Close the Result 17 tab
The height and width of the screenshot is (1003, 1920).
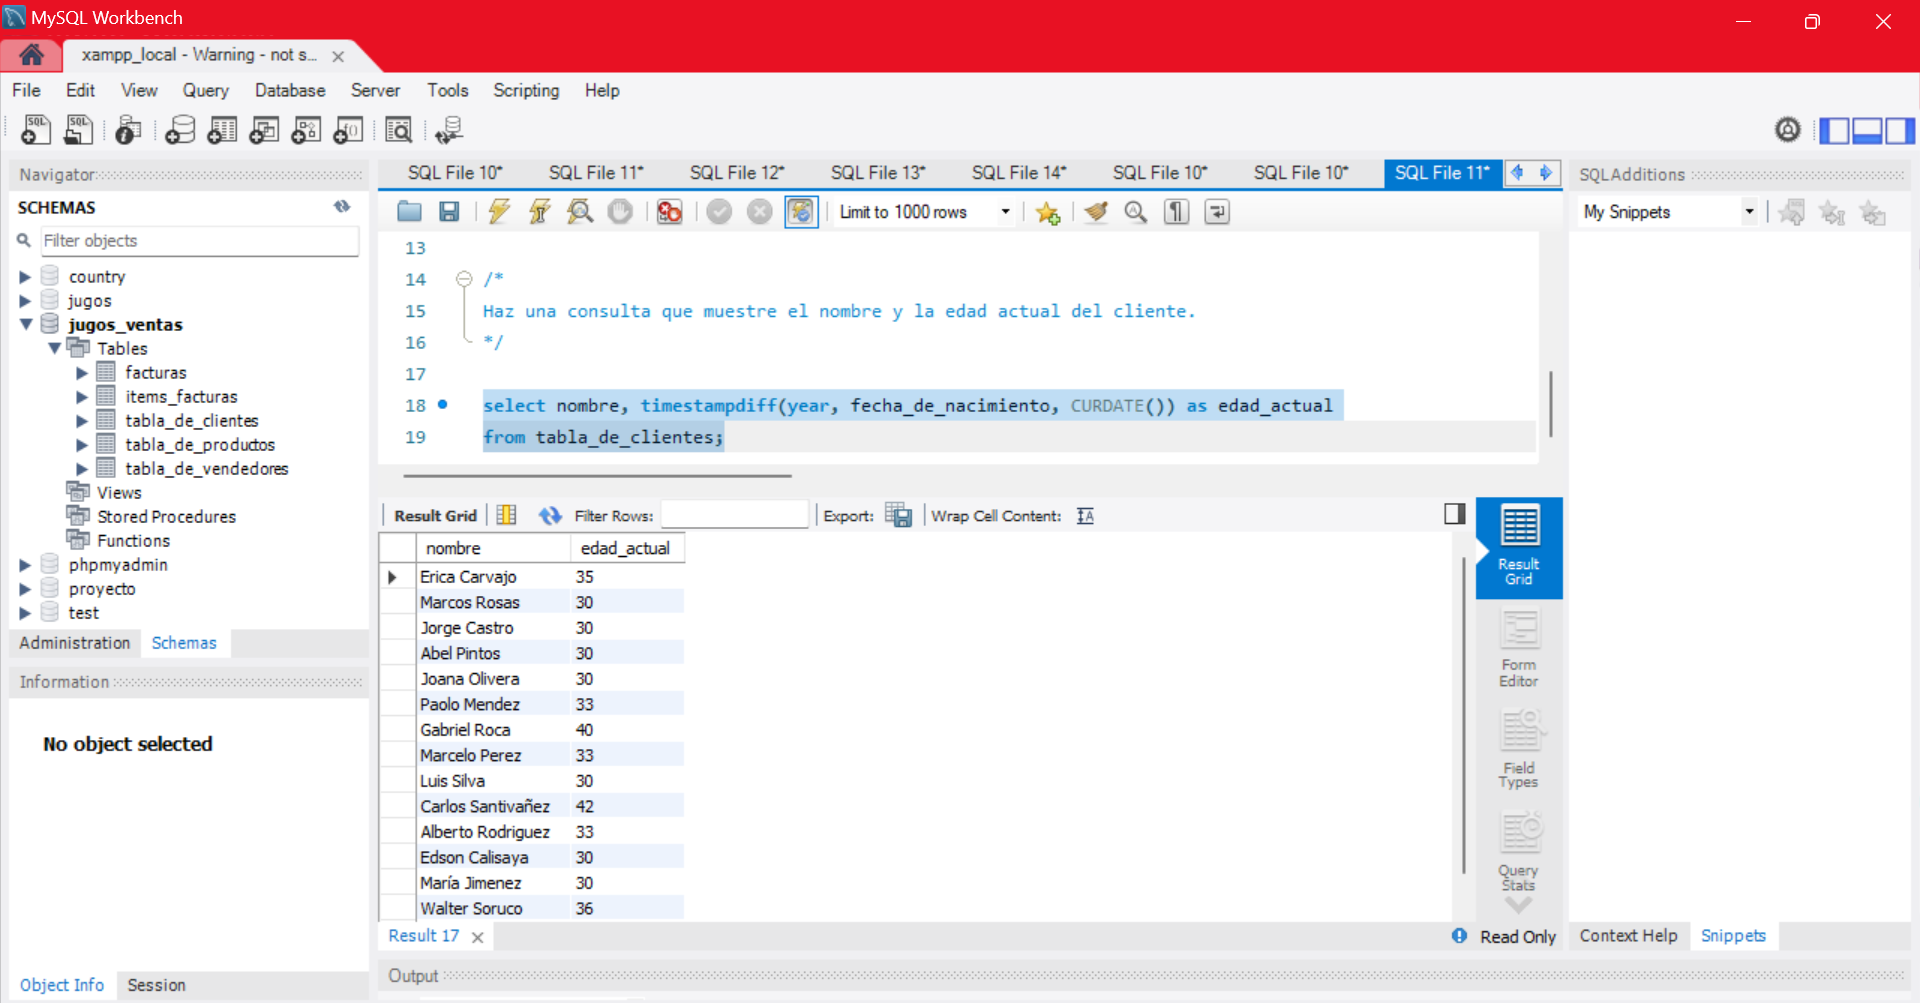click(x=478, y=937)
